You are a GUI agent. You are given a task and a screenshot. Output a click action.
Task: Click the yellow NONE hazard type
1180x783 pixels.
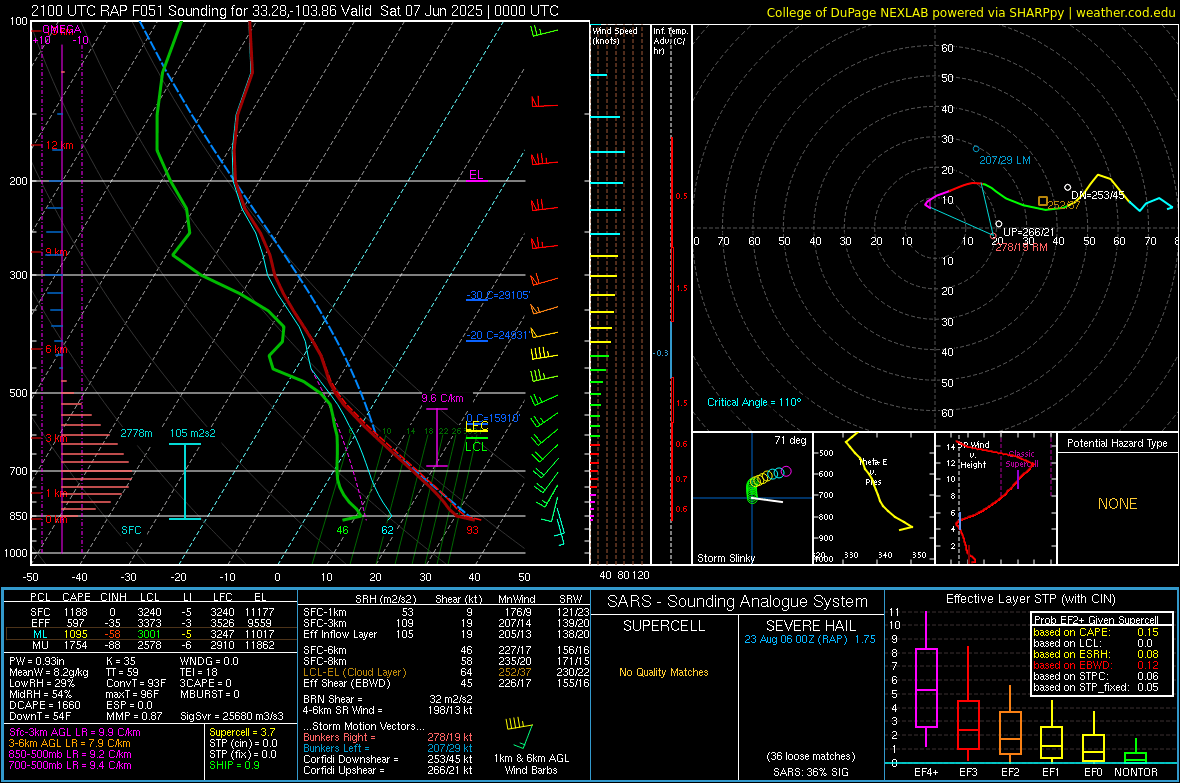pos(1117,504)
